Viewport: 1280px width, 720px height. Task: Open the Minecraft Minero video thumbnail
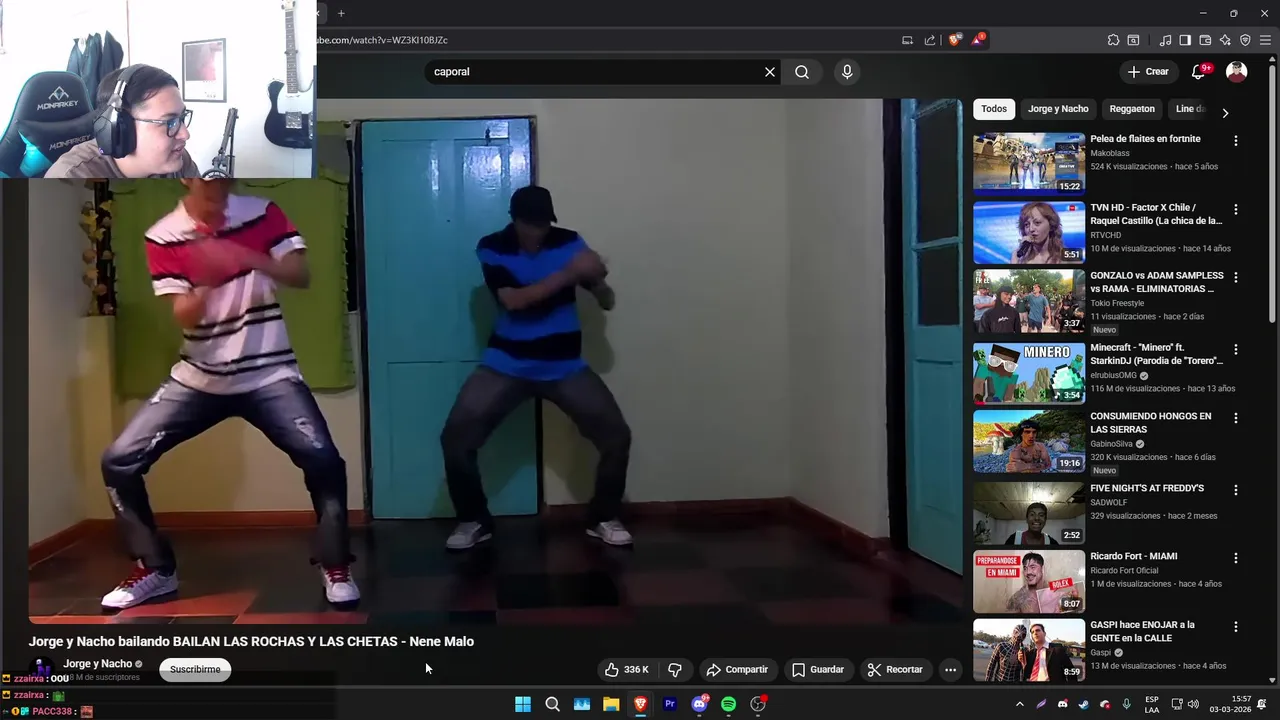(1029, 373)
